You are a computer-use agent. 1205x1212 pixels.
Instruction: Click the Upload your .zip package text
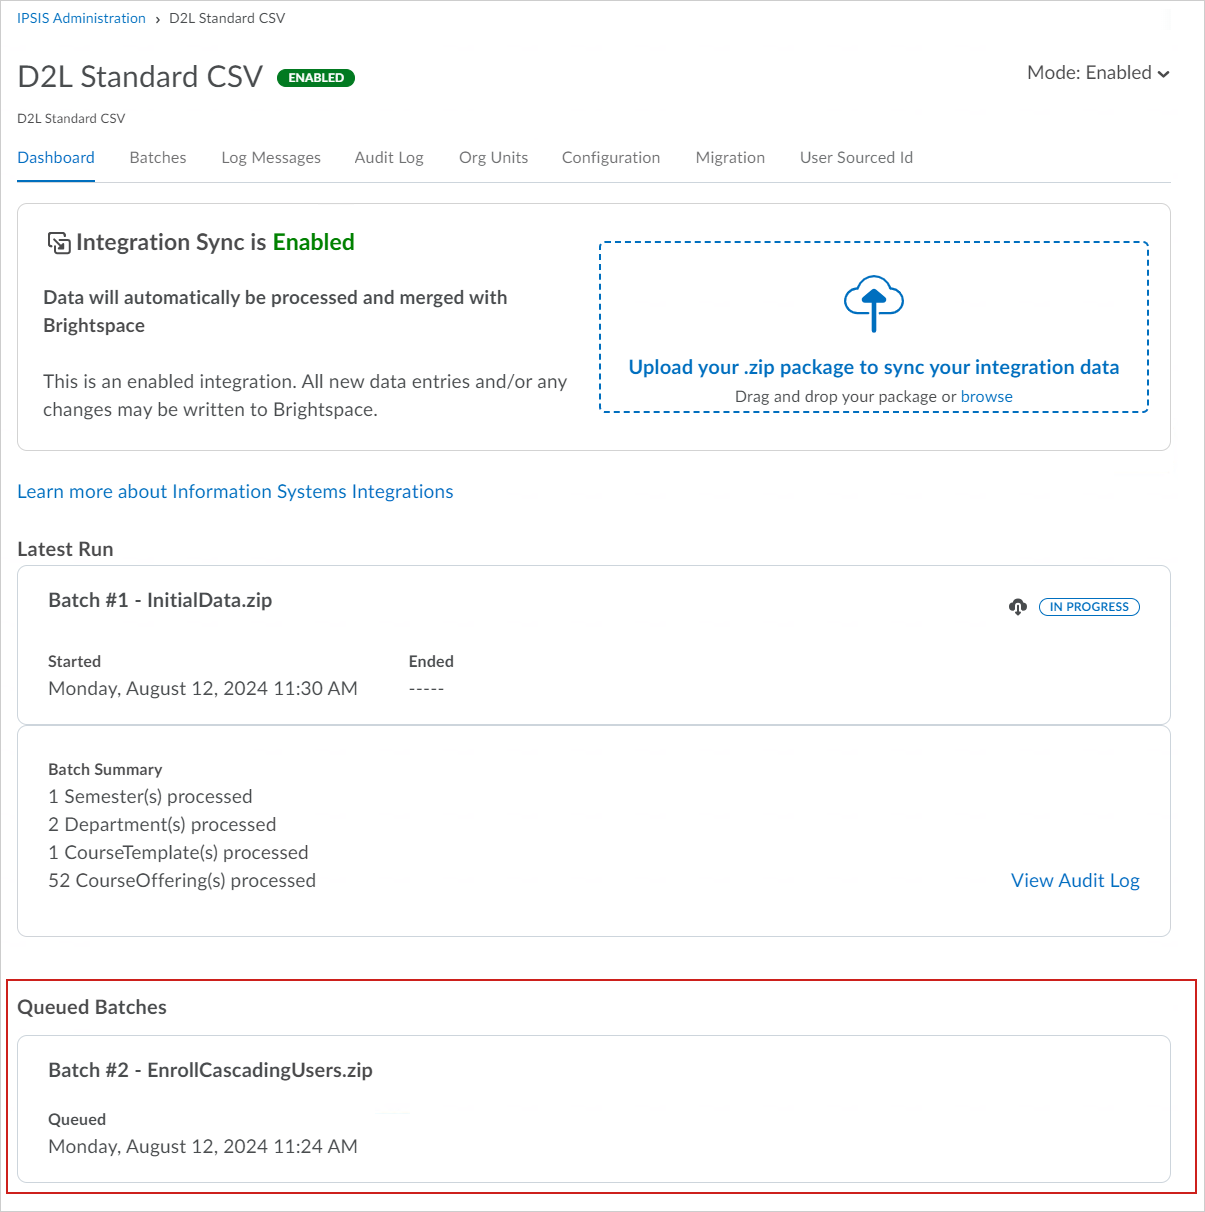[874, 367]
